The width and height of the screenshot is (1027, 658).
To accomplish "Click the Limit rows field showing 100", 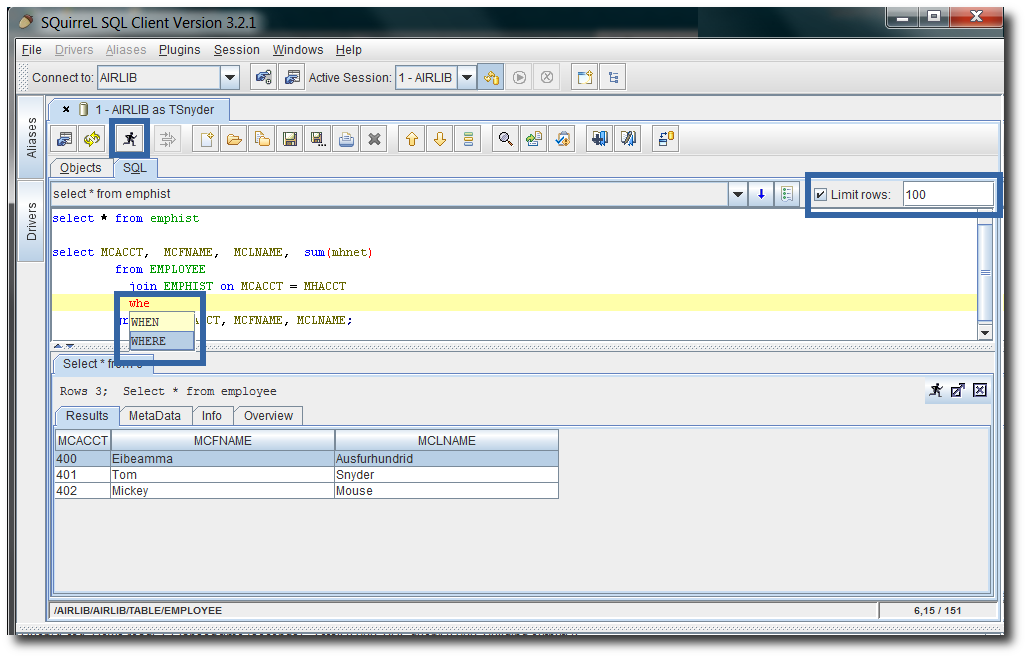I will (948, 194).
